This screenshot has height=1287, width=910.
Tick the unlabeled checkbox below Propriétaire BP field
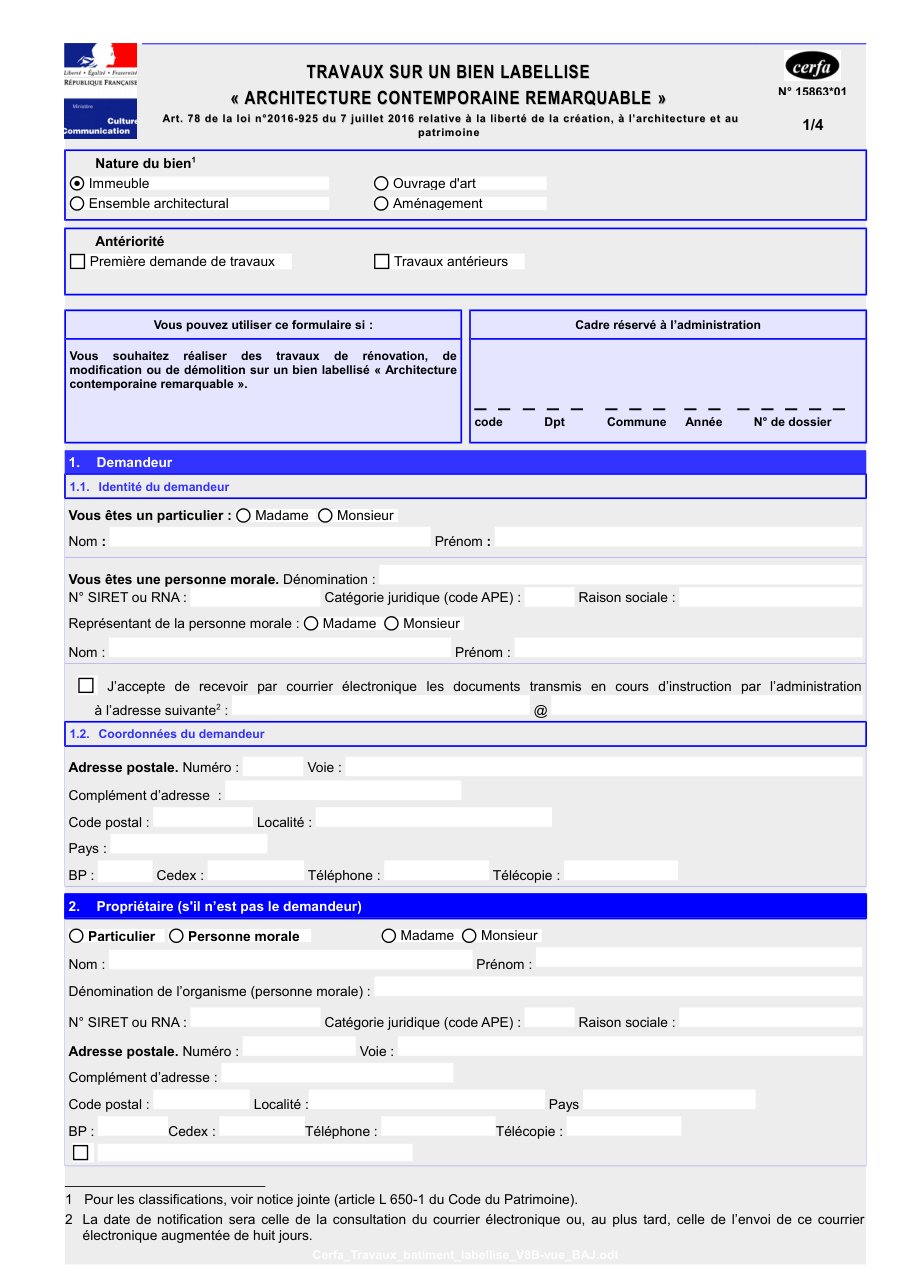click(x=81, y=1153)
